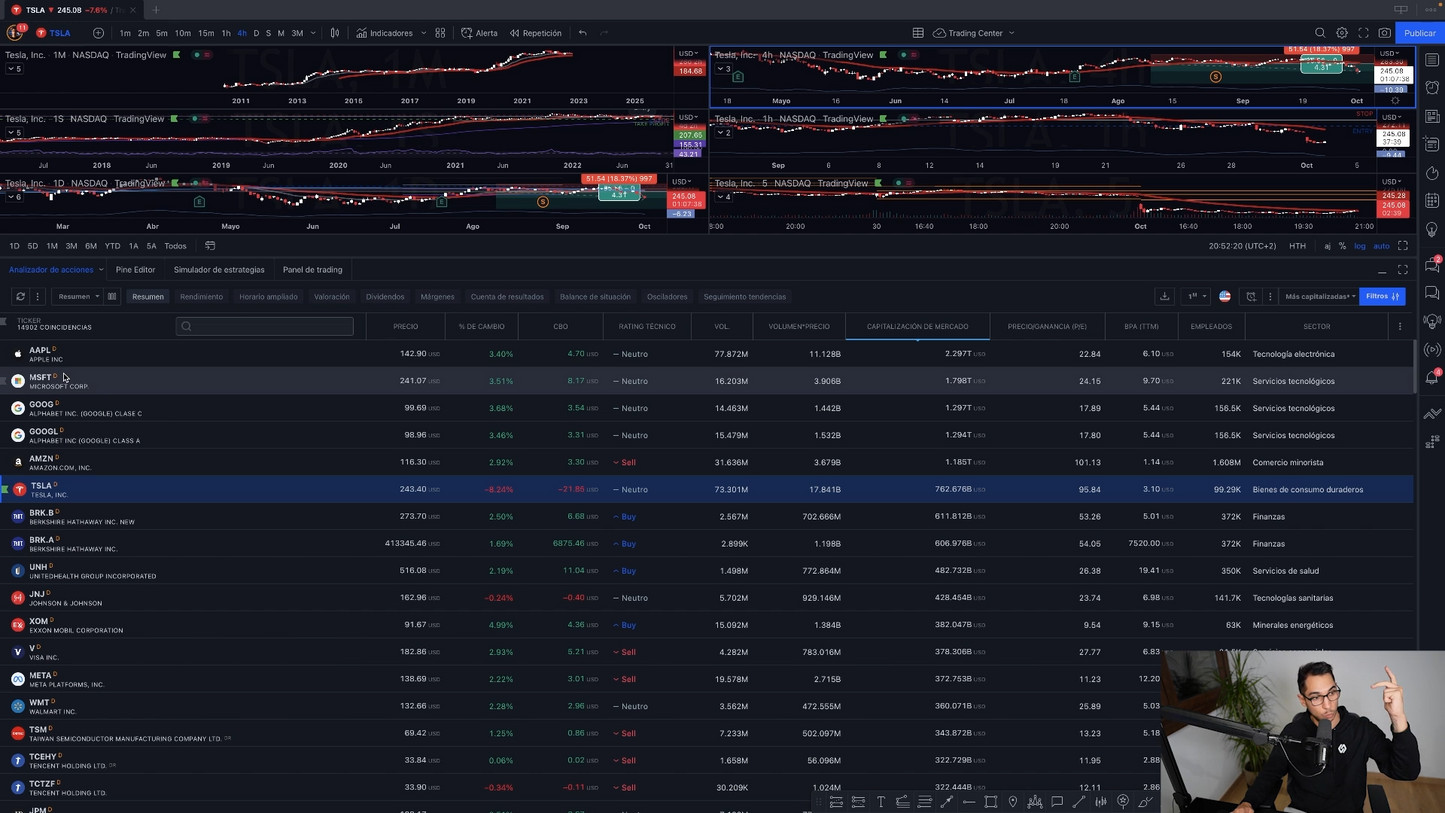Start bar replay with Repetición
This screenshot has width=1445, height=813.
click(x=536, y=33)
